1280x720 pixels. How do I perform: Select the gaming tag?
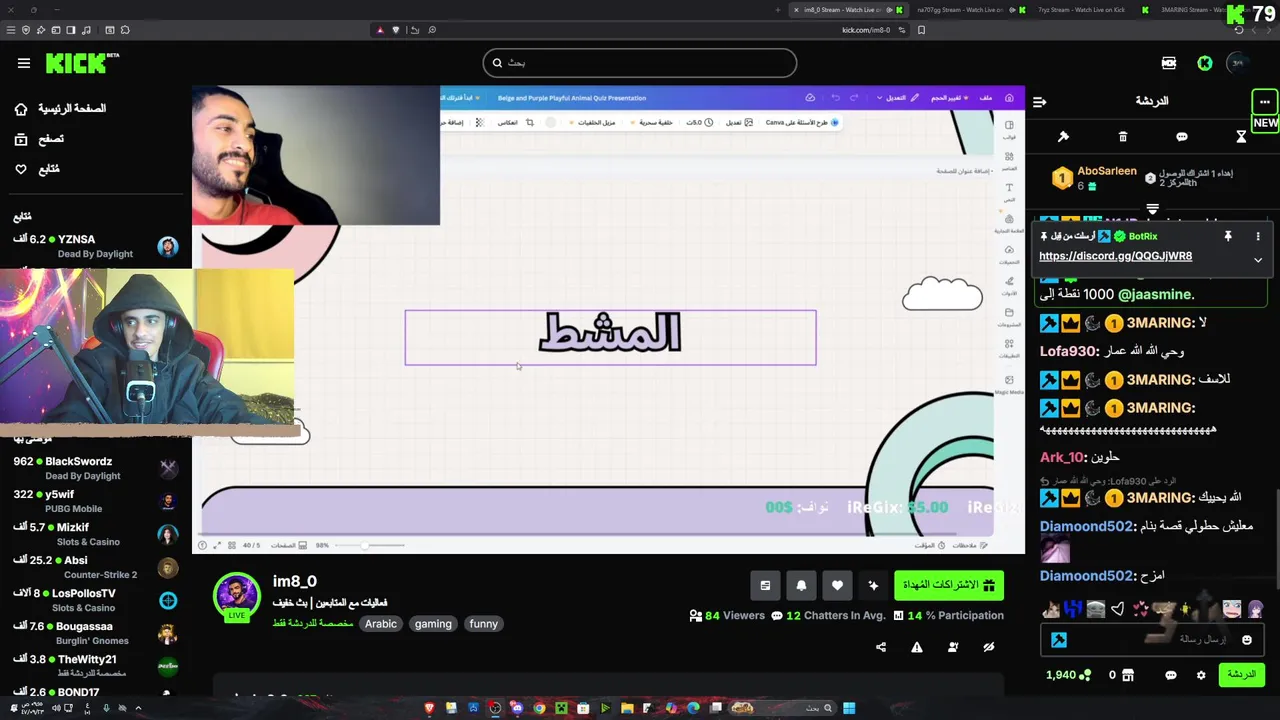pyautogui.click(x=433, y=624)
